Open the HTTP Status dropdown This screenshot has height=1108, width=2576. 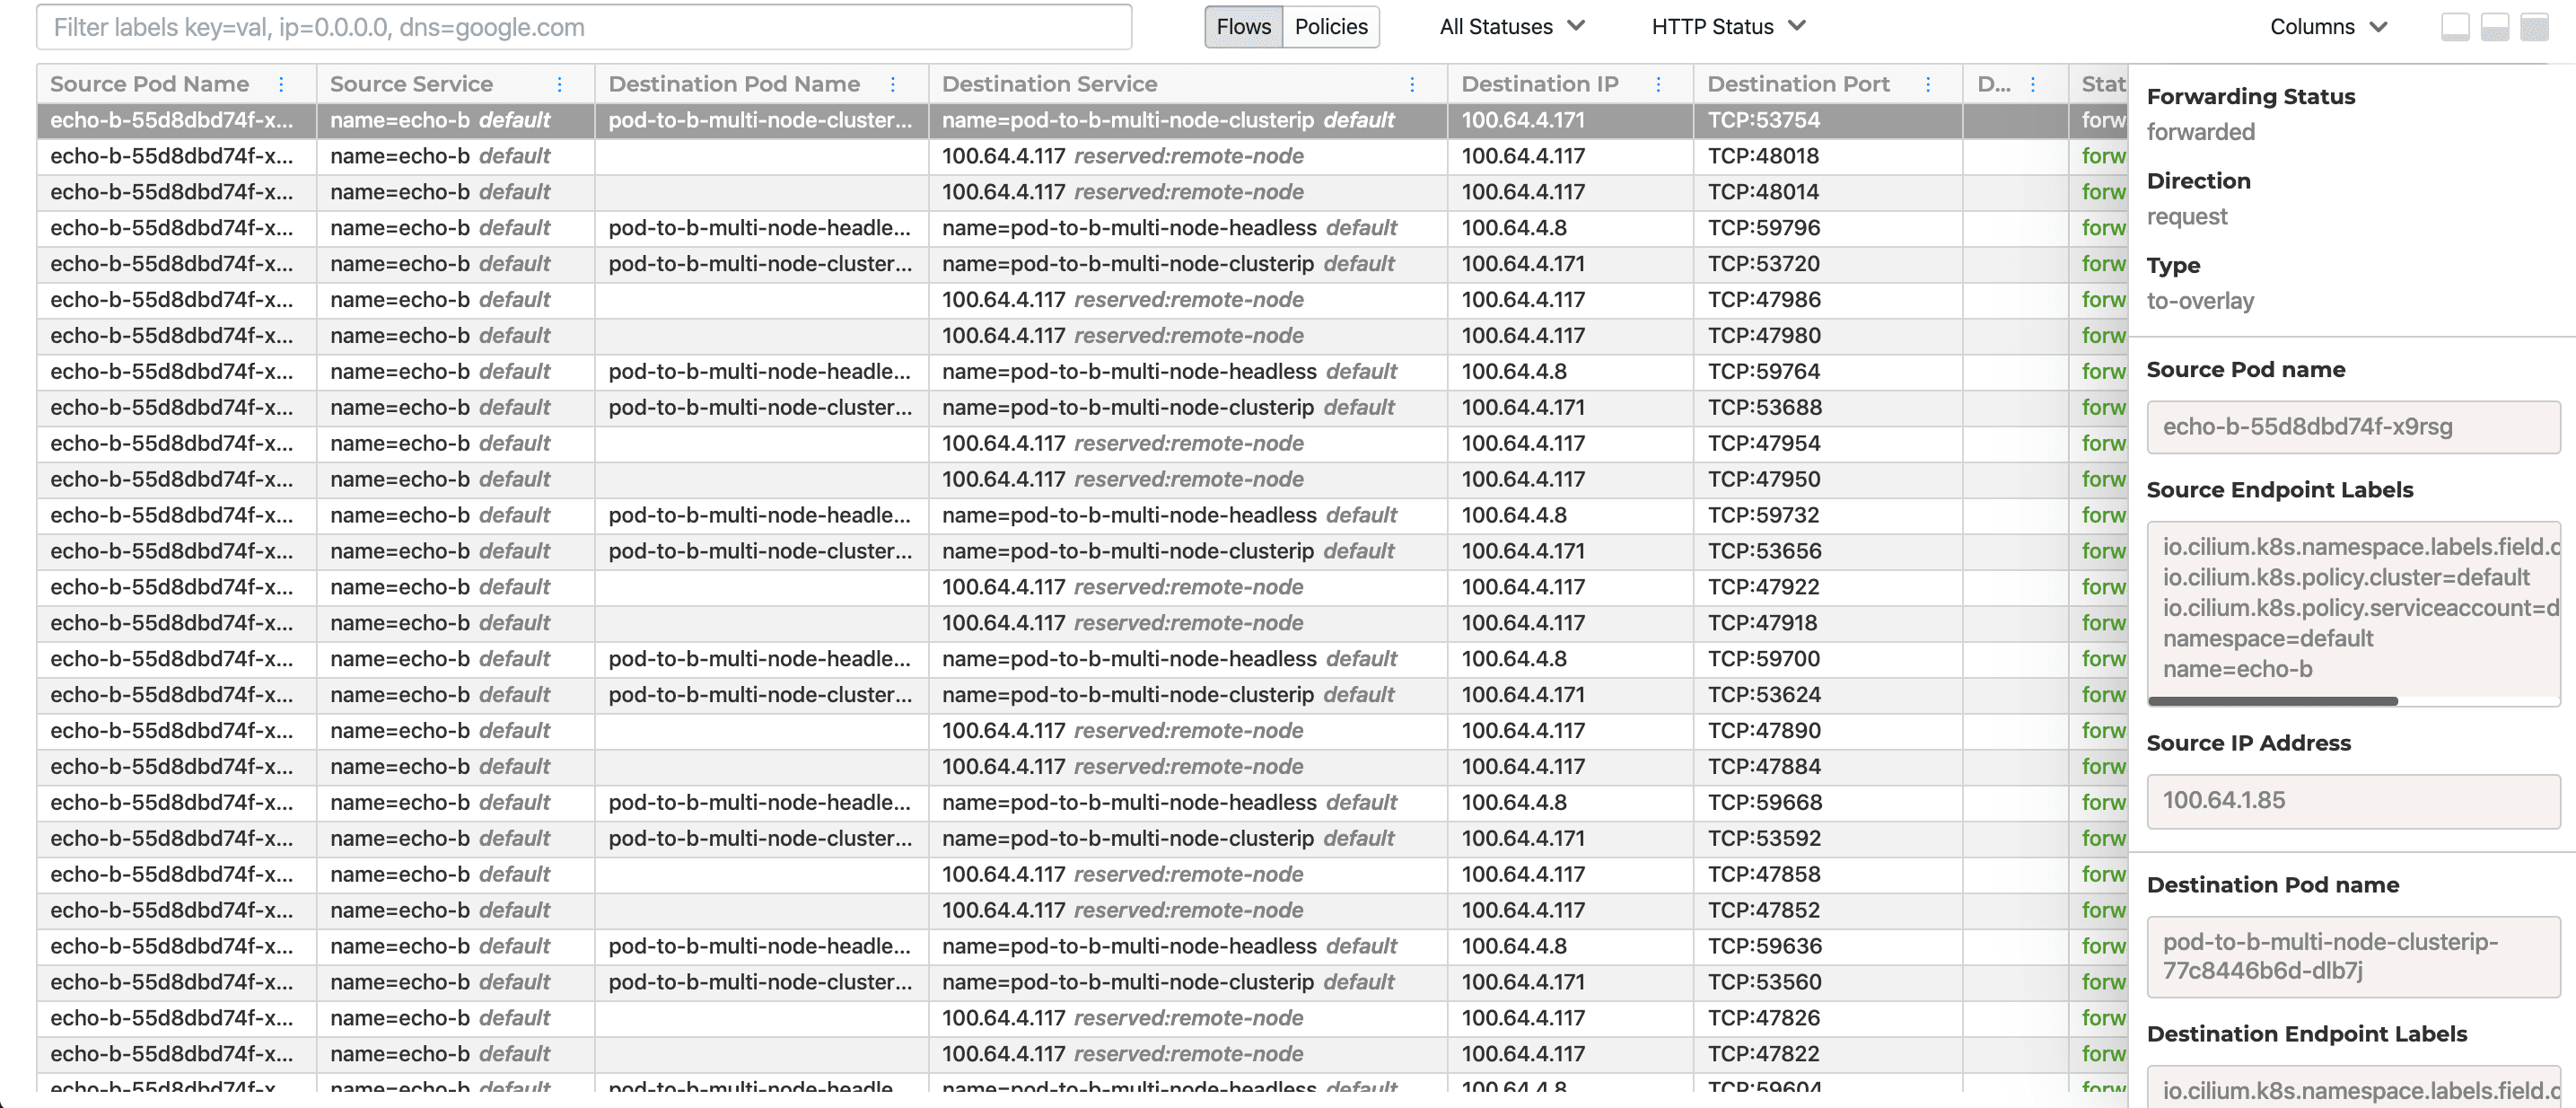[1727, 27]
